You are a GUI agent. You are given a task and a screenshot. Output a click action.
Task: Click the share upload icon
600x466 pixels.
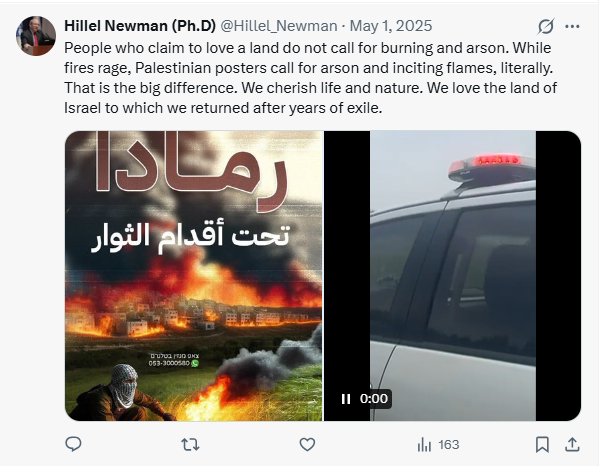[572, 445]
